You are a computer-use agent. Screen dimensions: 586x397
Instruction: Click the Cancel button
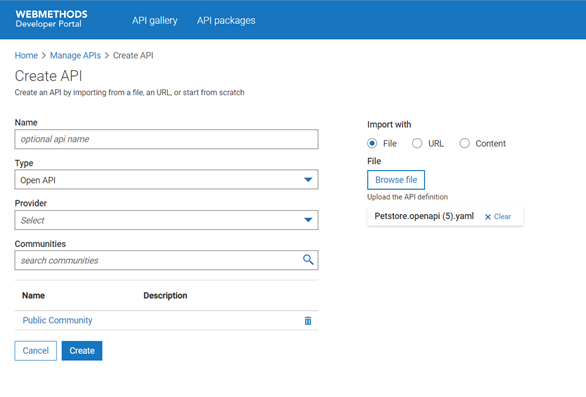tap(36, 351)
